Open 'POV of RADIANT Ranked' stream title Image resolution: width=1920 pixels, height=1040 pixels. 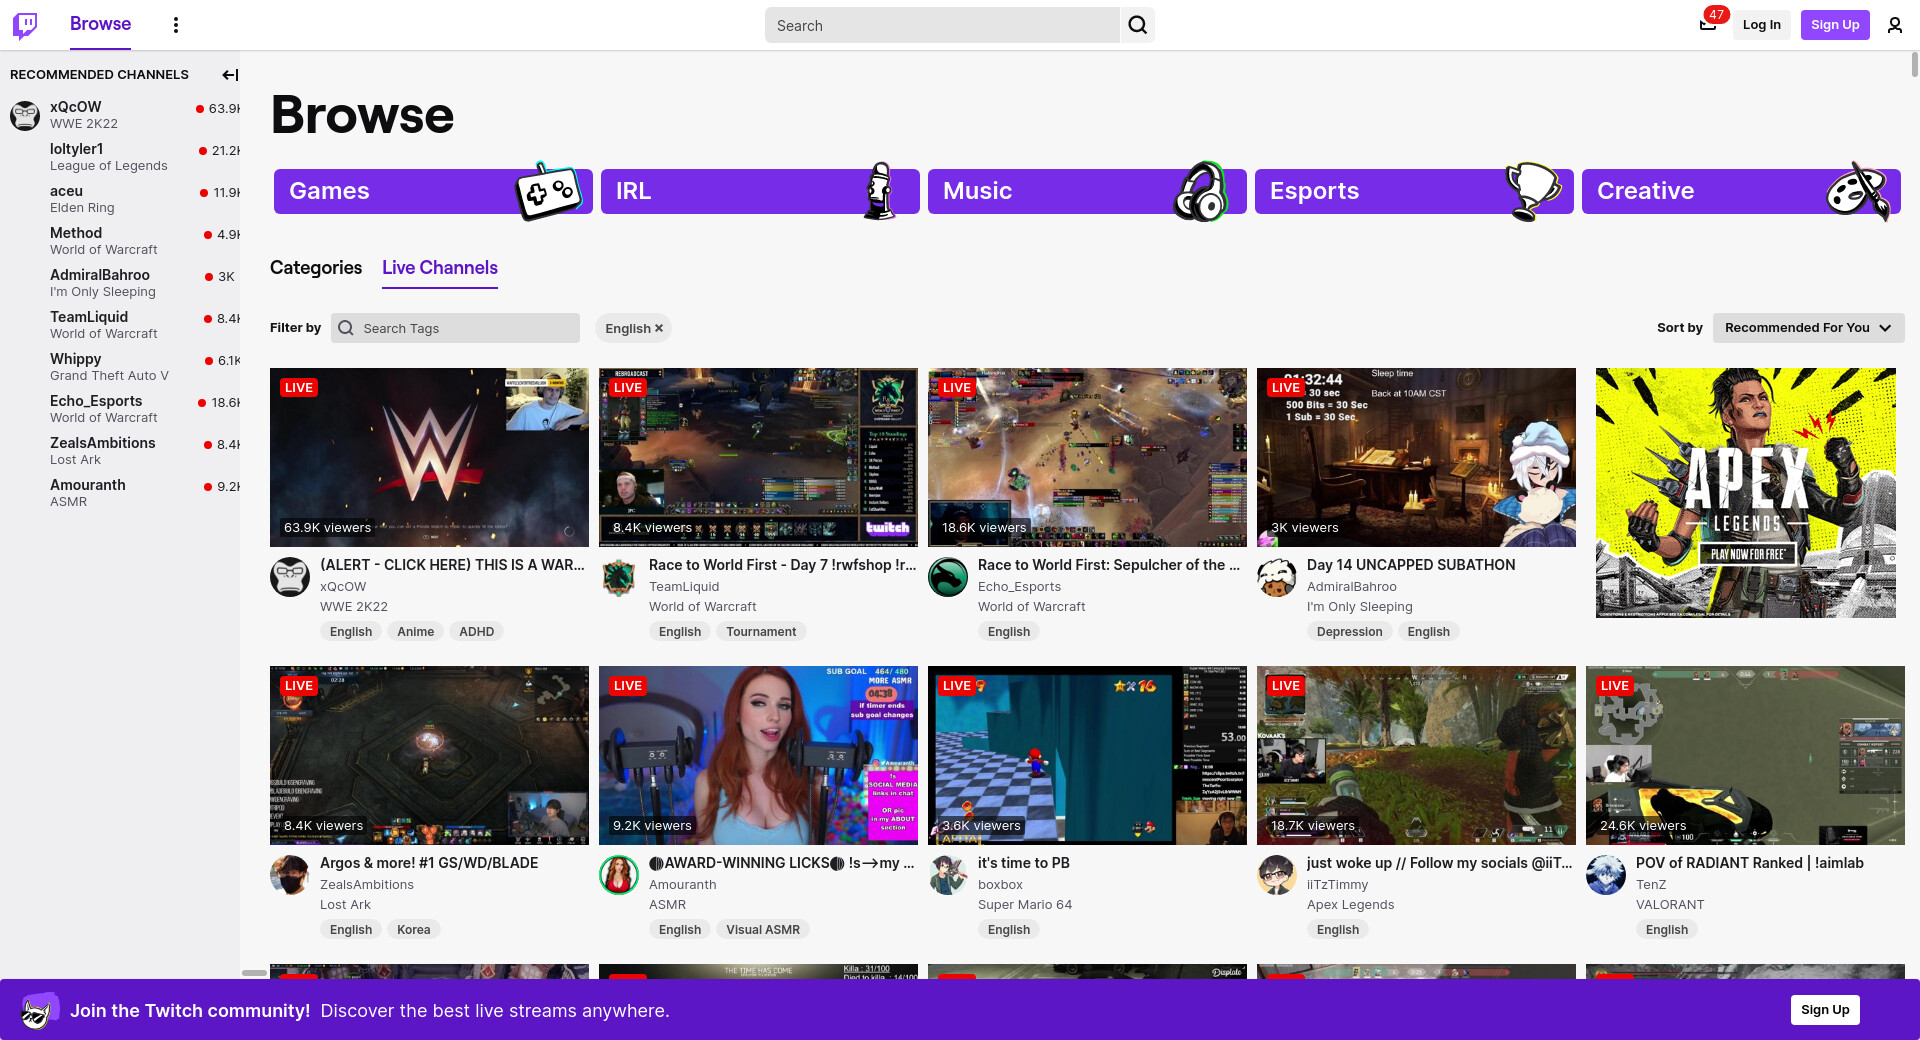1750,863
